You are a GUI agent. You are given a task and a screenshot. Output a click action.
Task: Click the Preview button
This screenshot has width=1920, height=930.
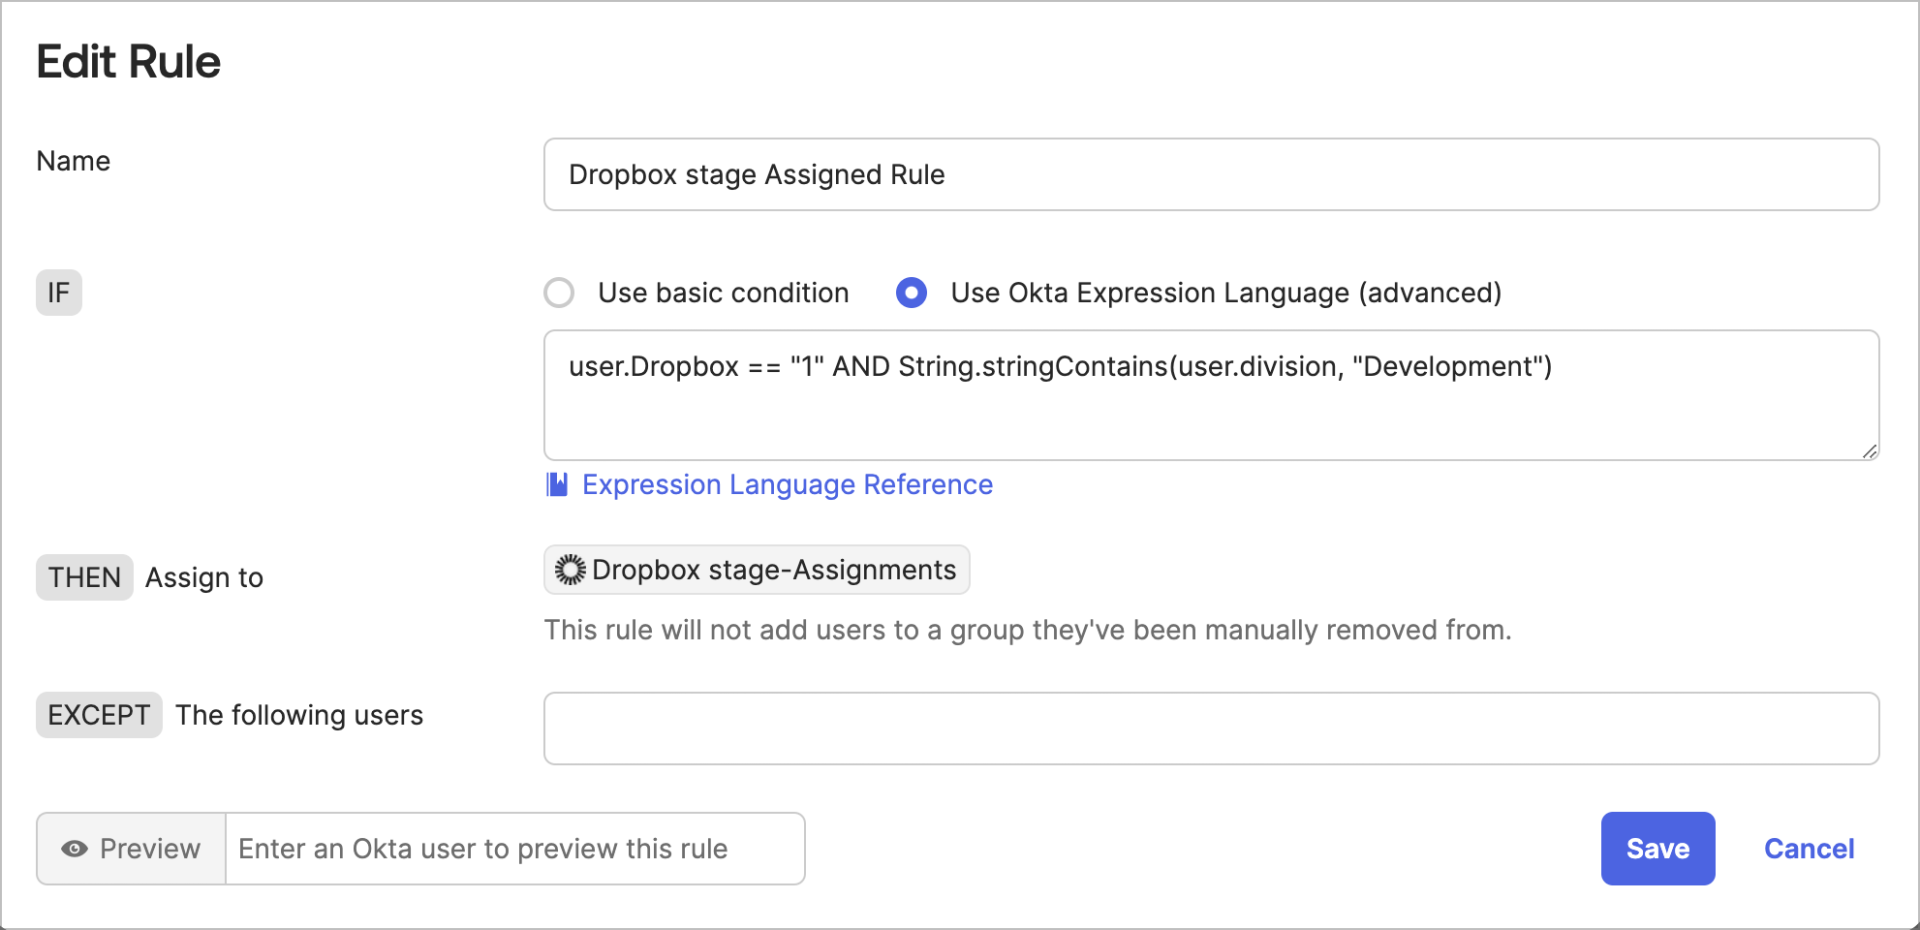coord(129,848)
